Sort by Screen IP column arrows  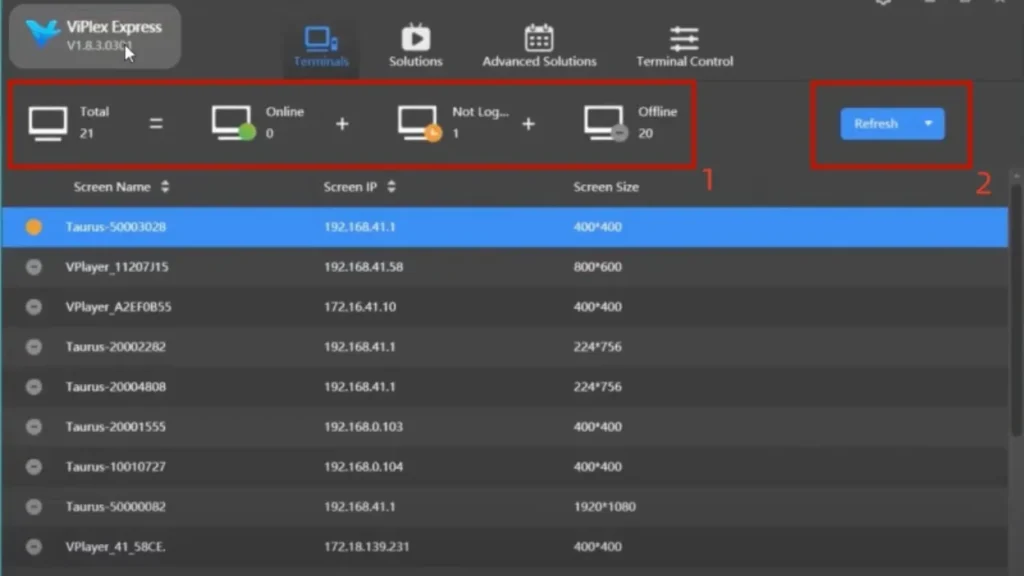coord(391,187)
